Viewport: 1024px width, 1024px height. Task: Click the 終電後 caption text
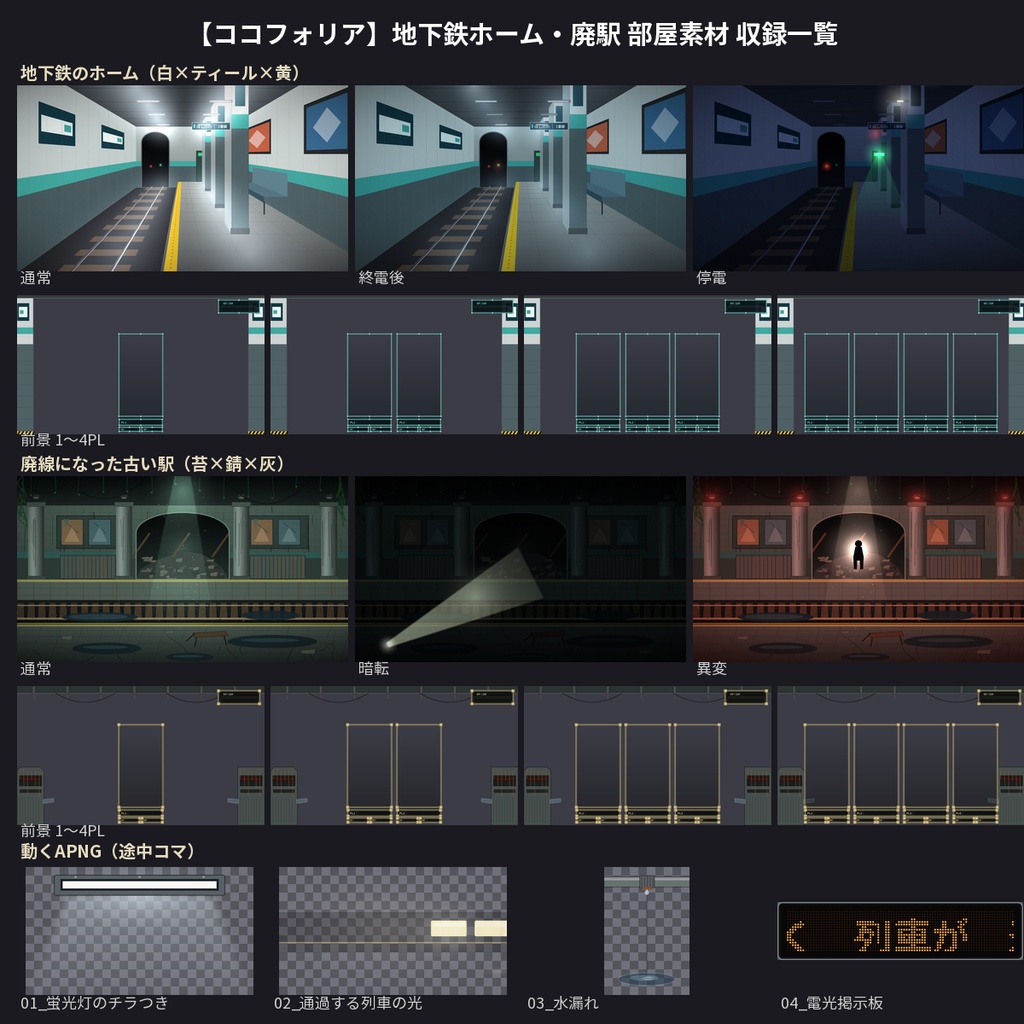[381, 278]
